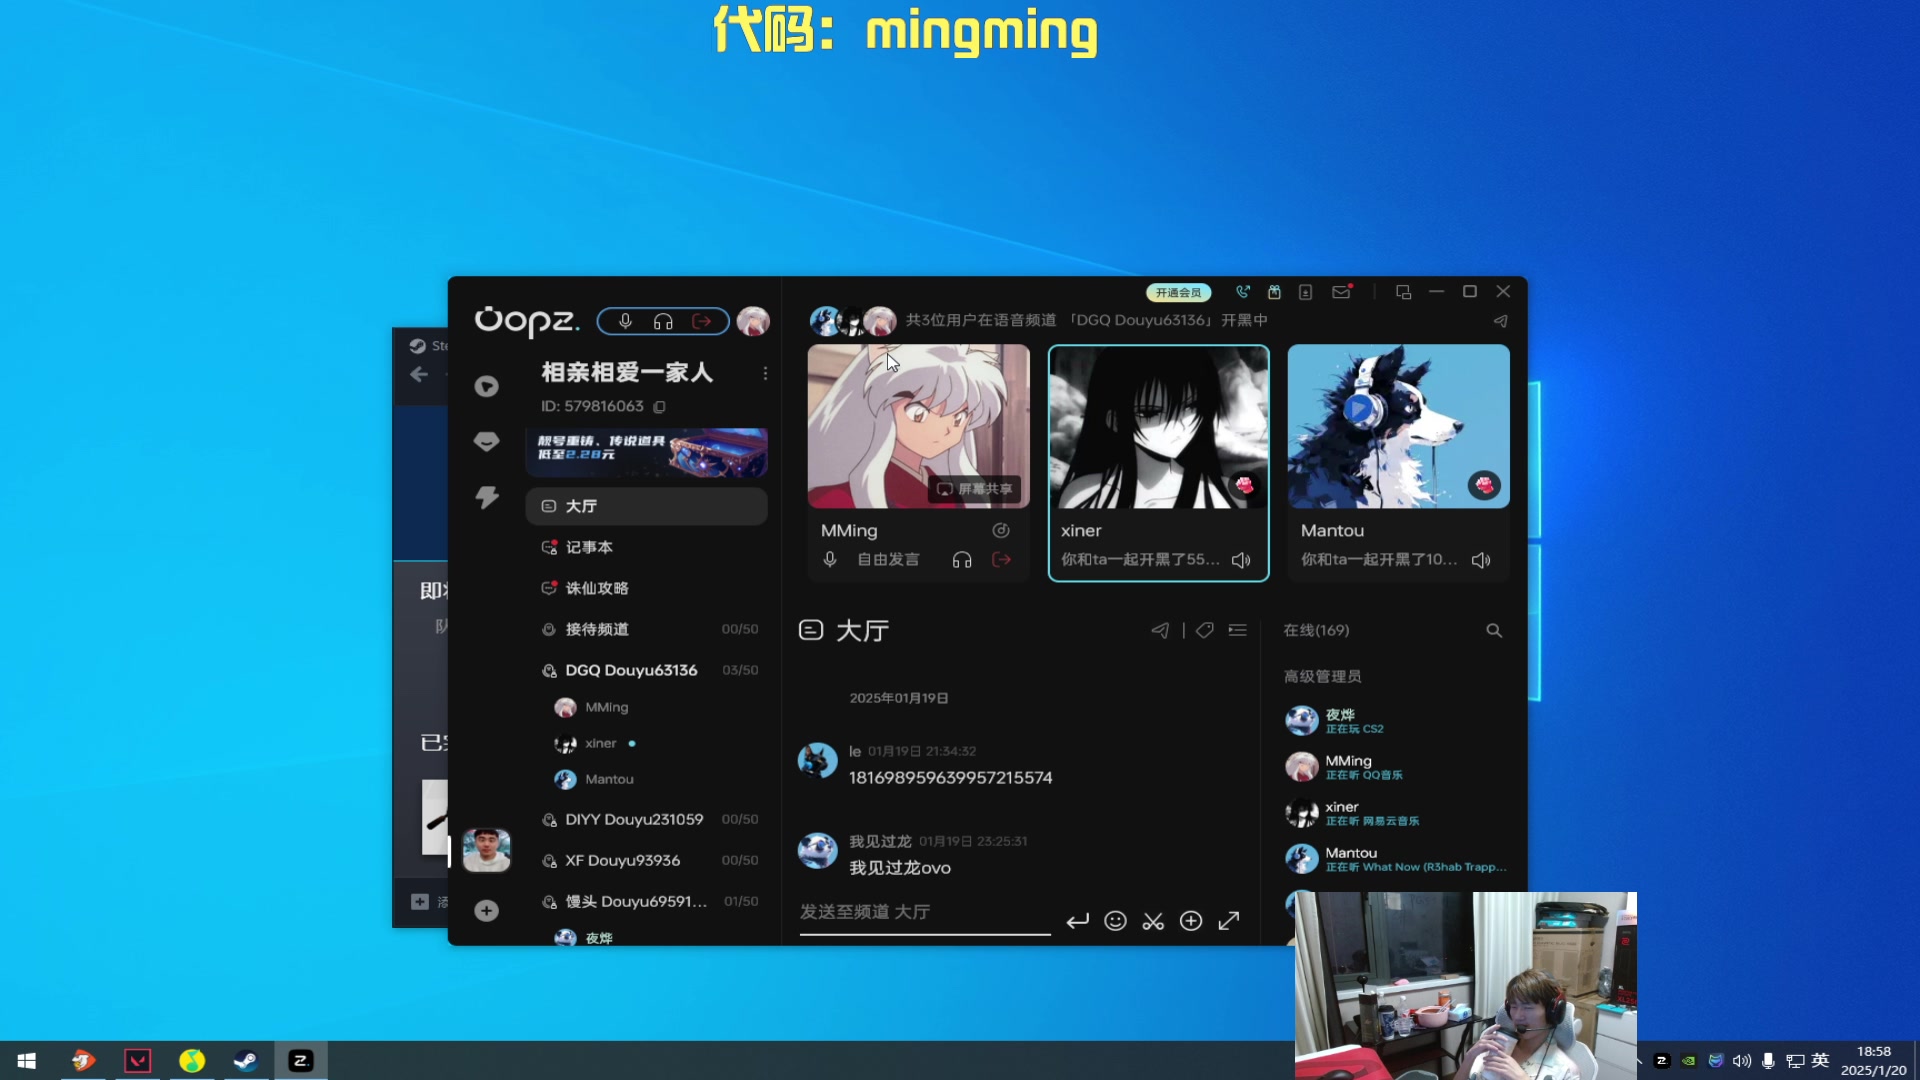The width and height of the screenshot is (1920, 1080).
Task: Take a screenshot with scissors icon
Action: [1153, 921]
